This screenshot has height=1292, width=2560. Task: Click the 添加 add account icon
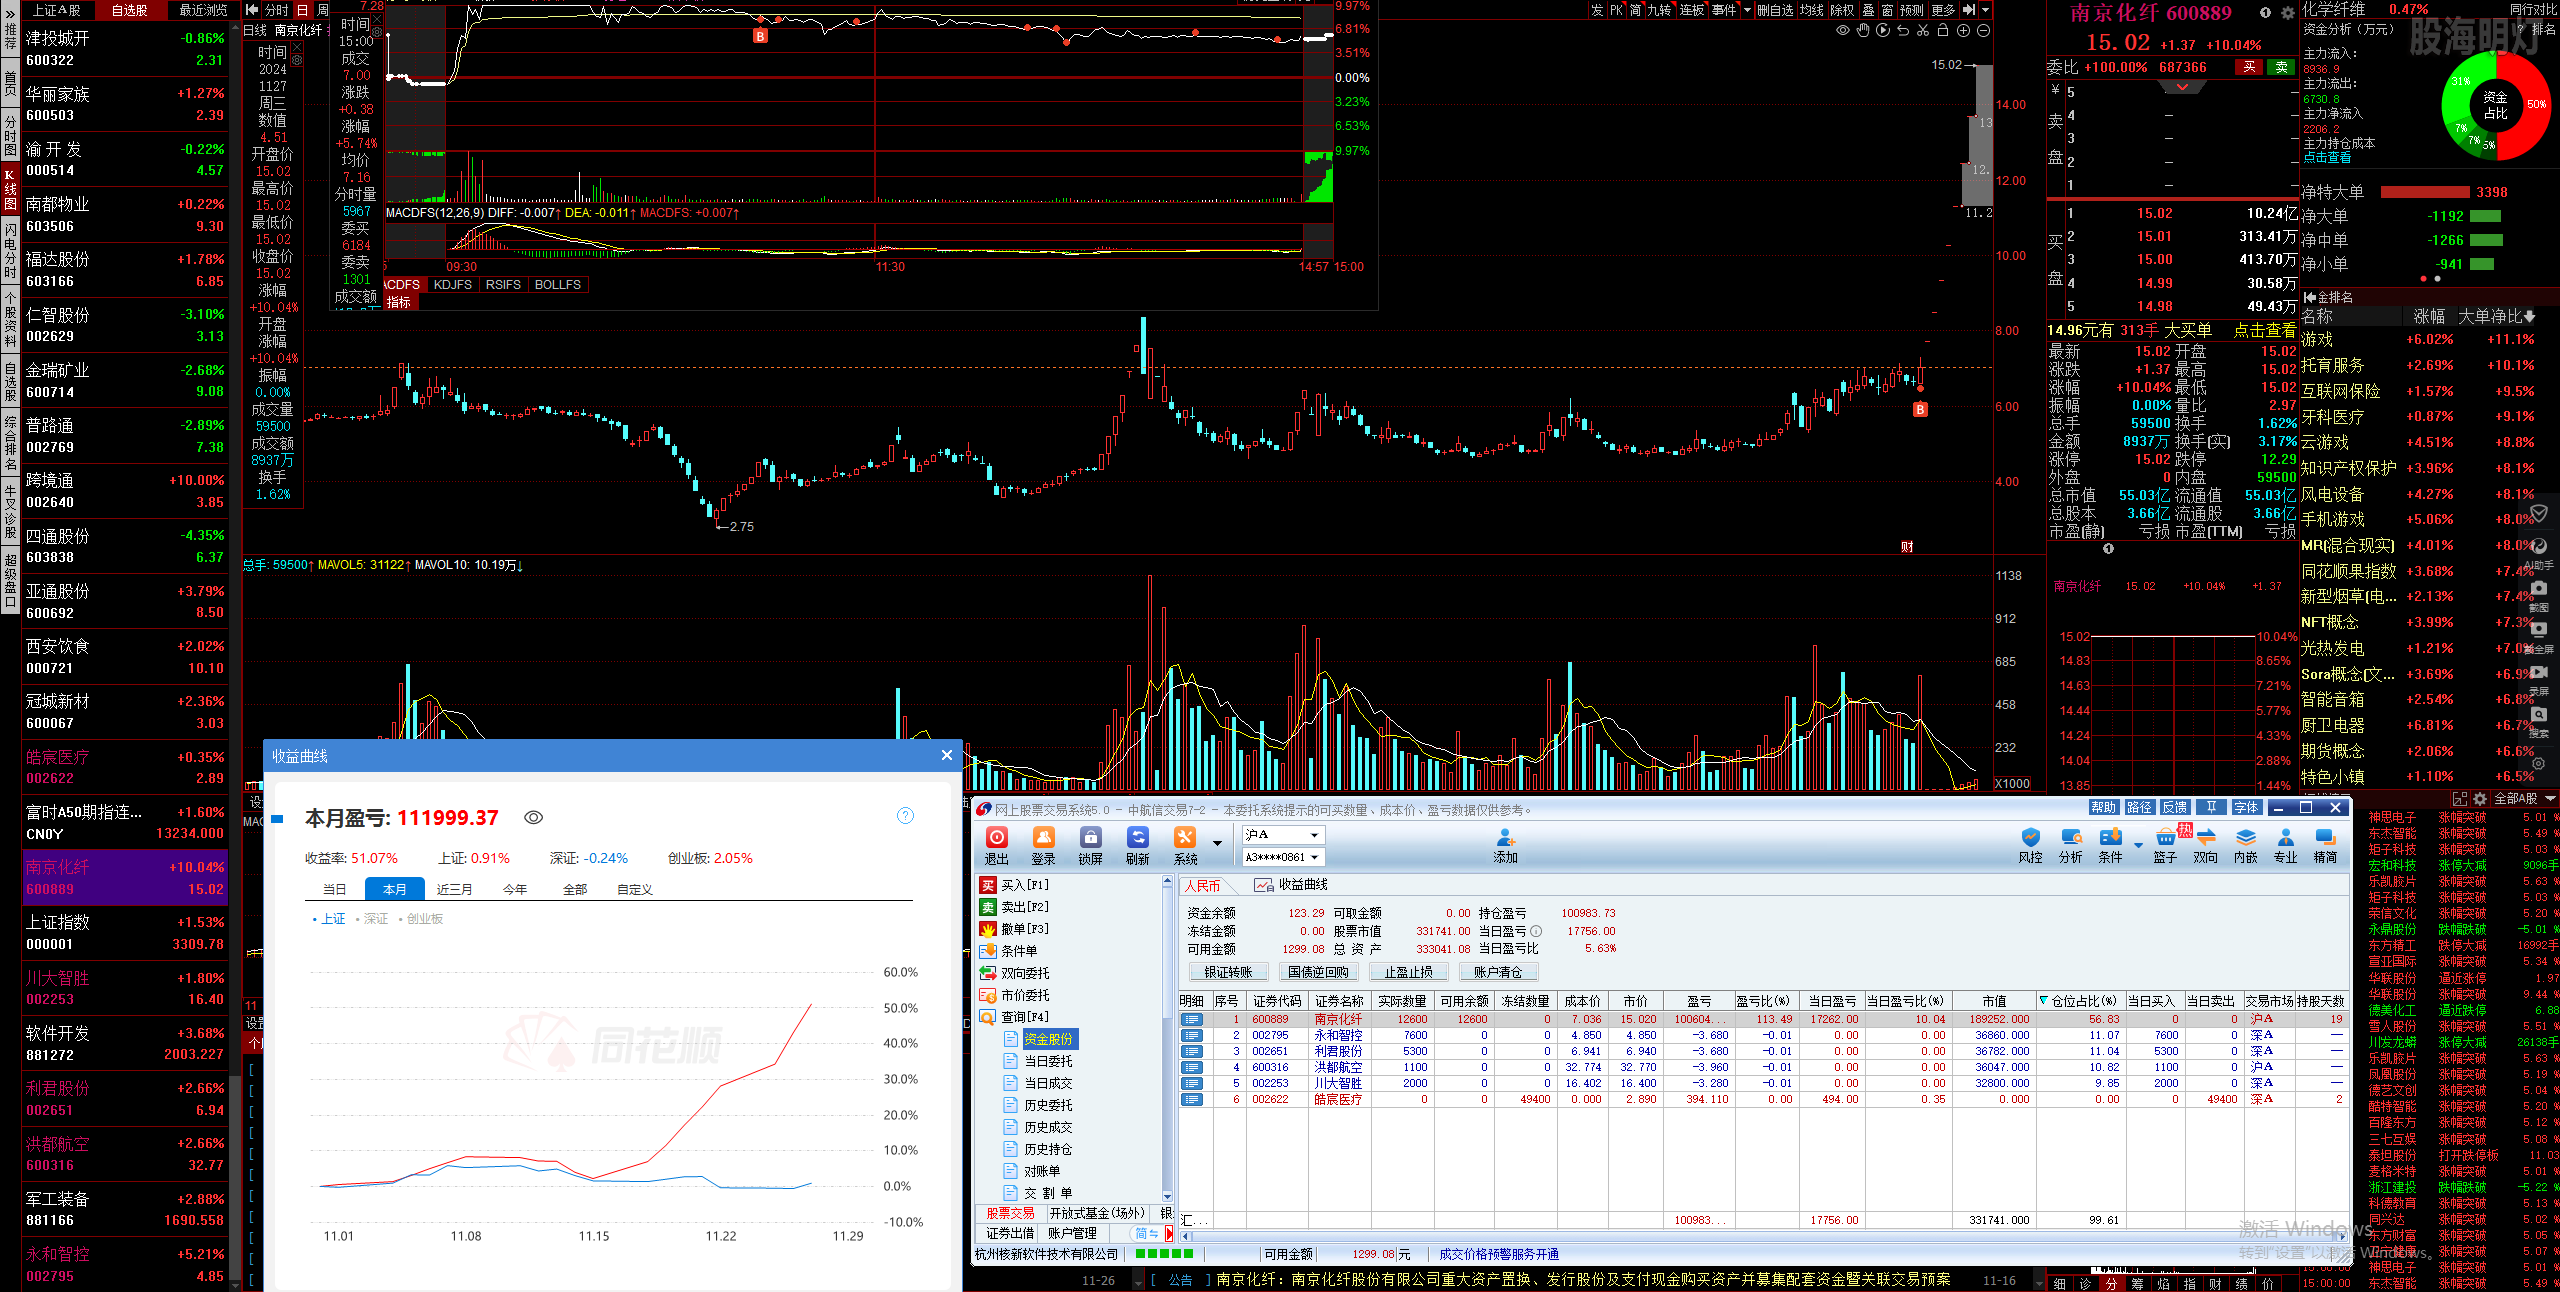(1505, 845)
